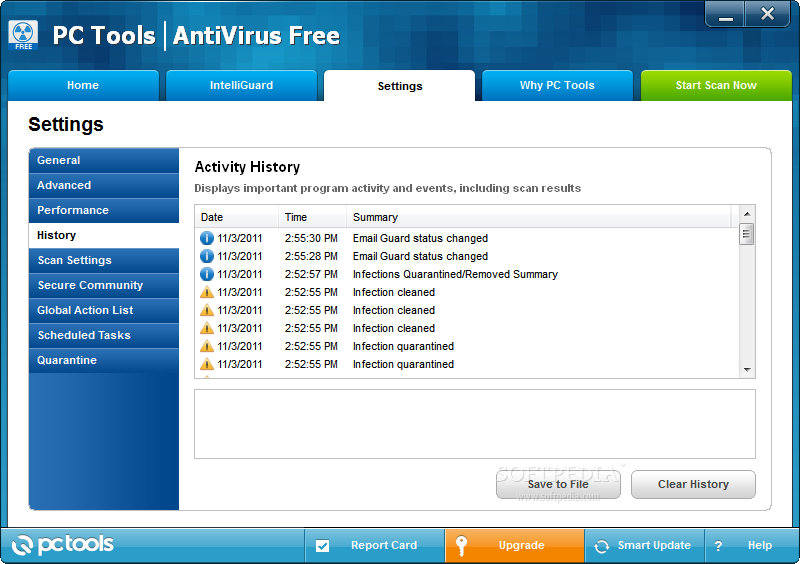Sort history by Summary column header

click(539, 217)
